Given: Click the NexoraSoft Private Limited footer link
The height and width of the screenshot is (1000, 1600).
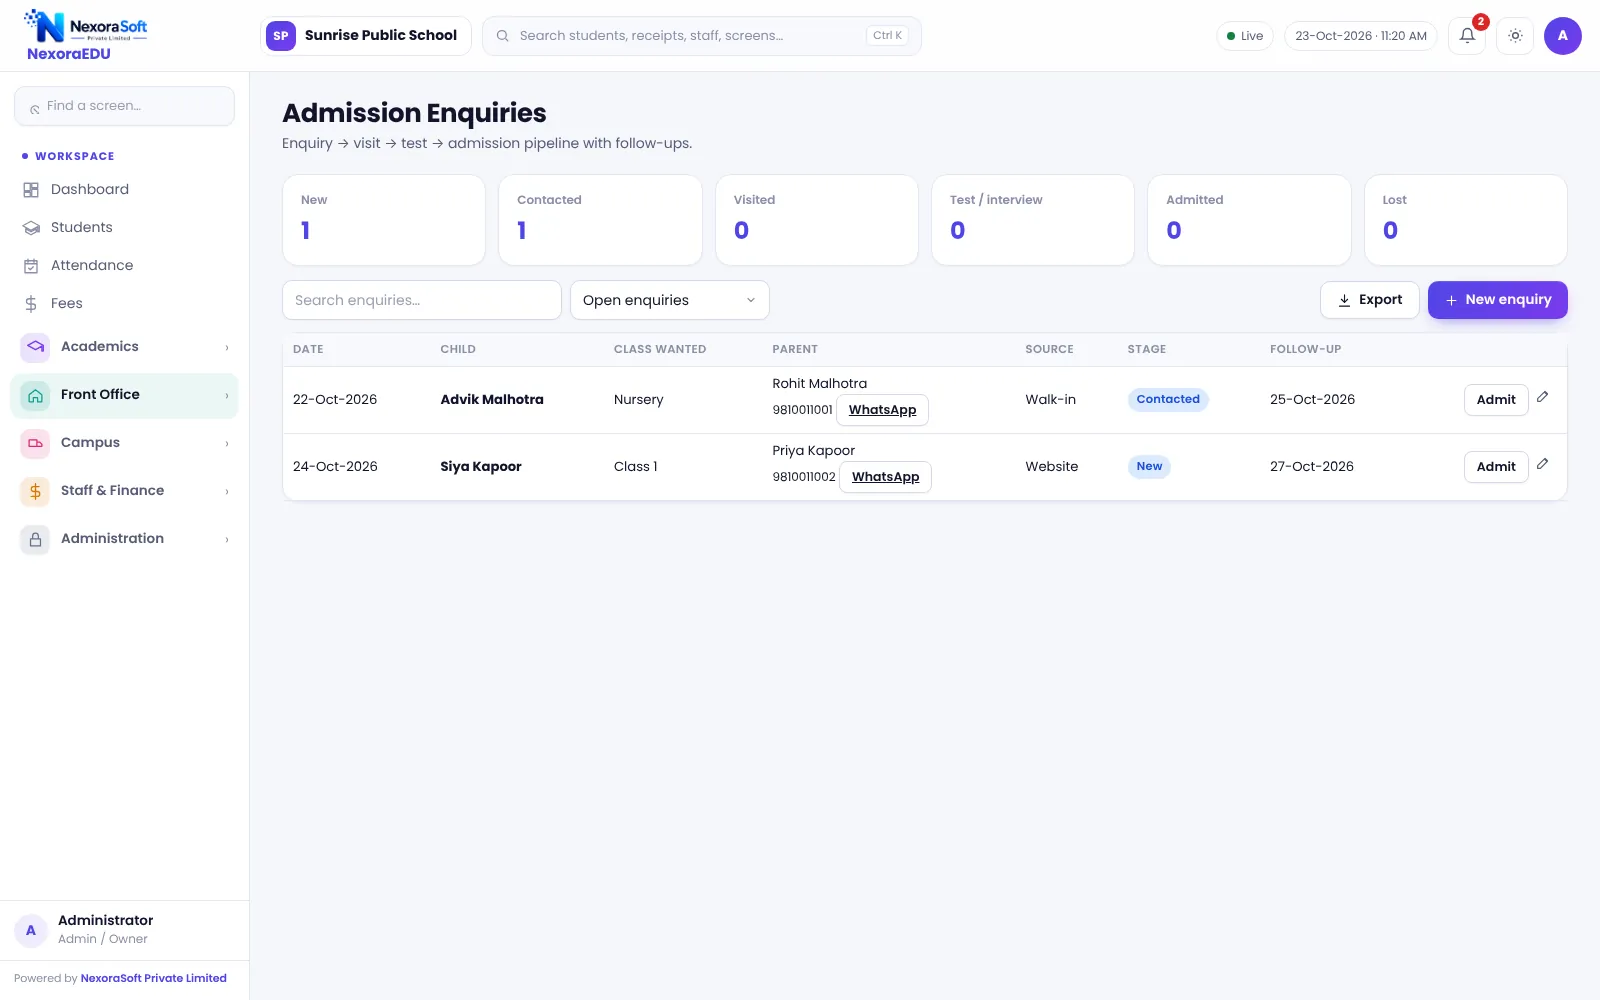Looking at the screenshot, I should [154, 979].
